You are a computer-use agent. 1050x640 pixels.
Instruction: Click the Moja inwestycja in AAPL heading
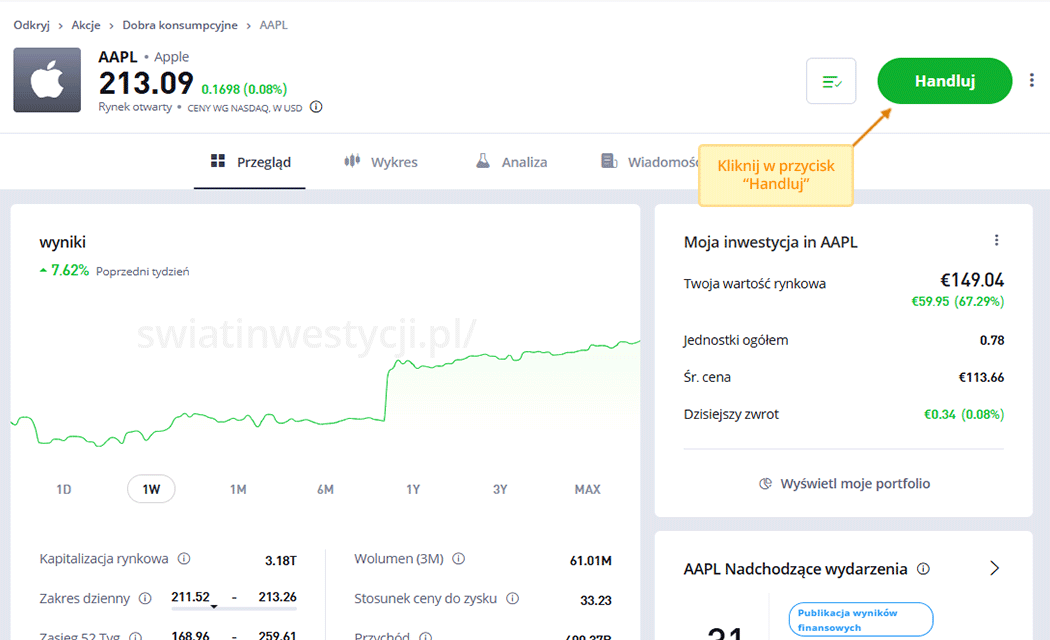click(771, 242)
